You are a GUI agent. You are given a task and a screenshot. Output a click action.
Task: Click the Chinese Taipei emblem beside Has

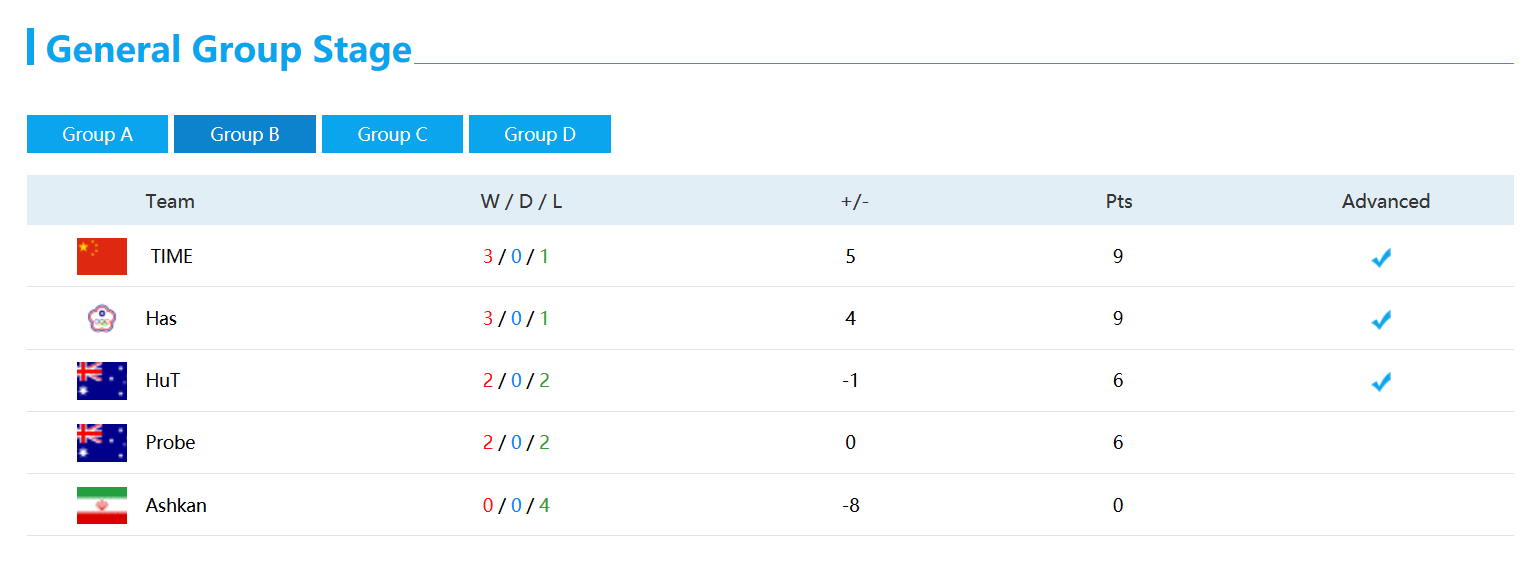click(102, 319)
